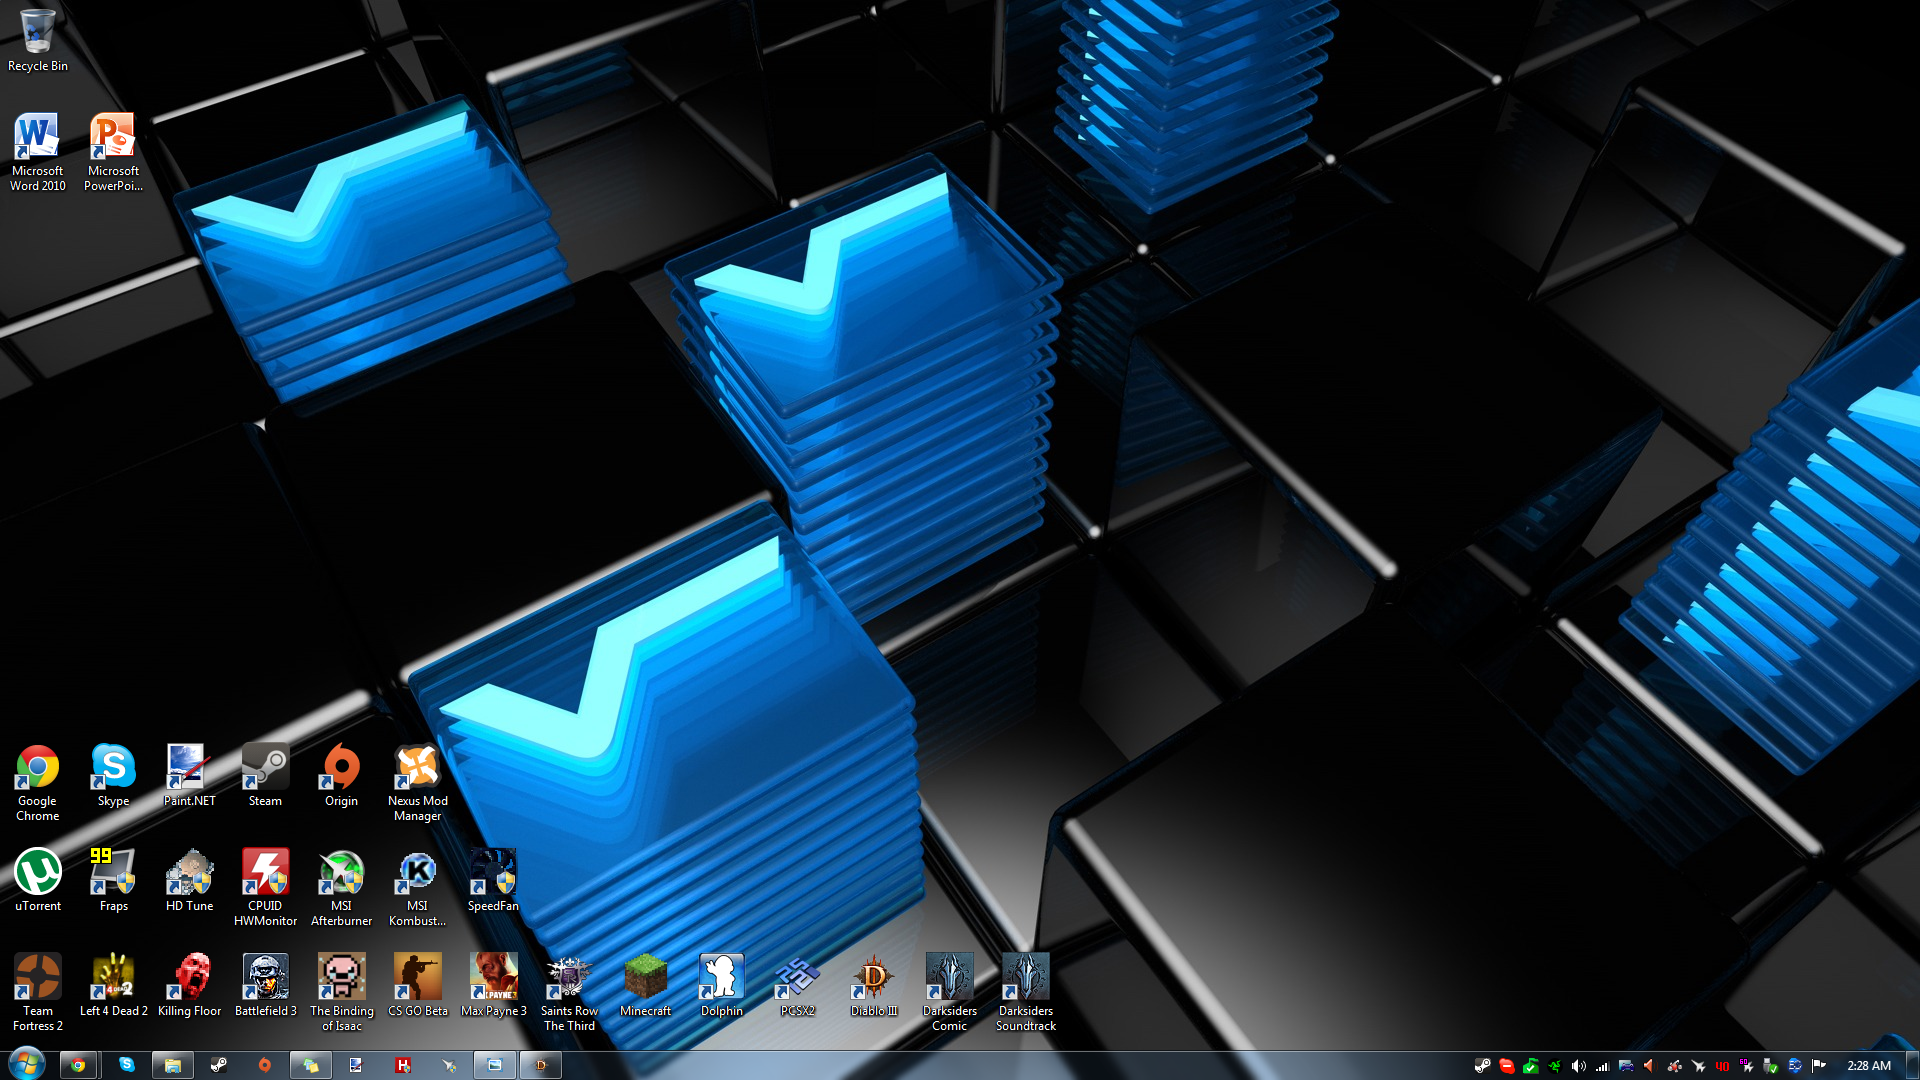Click the Show Desktop strip at the taskbar edge
This screenshot has height=1080, width=1920.
point(1912,1066)
